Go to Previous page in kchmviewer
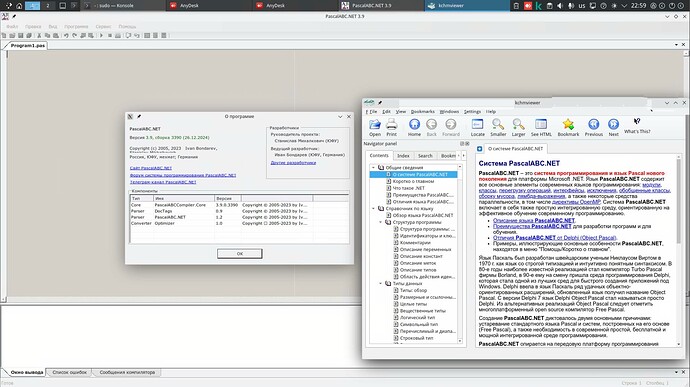The height and width of the screenshot is (387, 690). 594,125
